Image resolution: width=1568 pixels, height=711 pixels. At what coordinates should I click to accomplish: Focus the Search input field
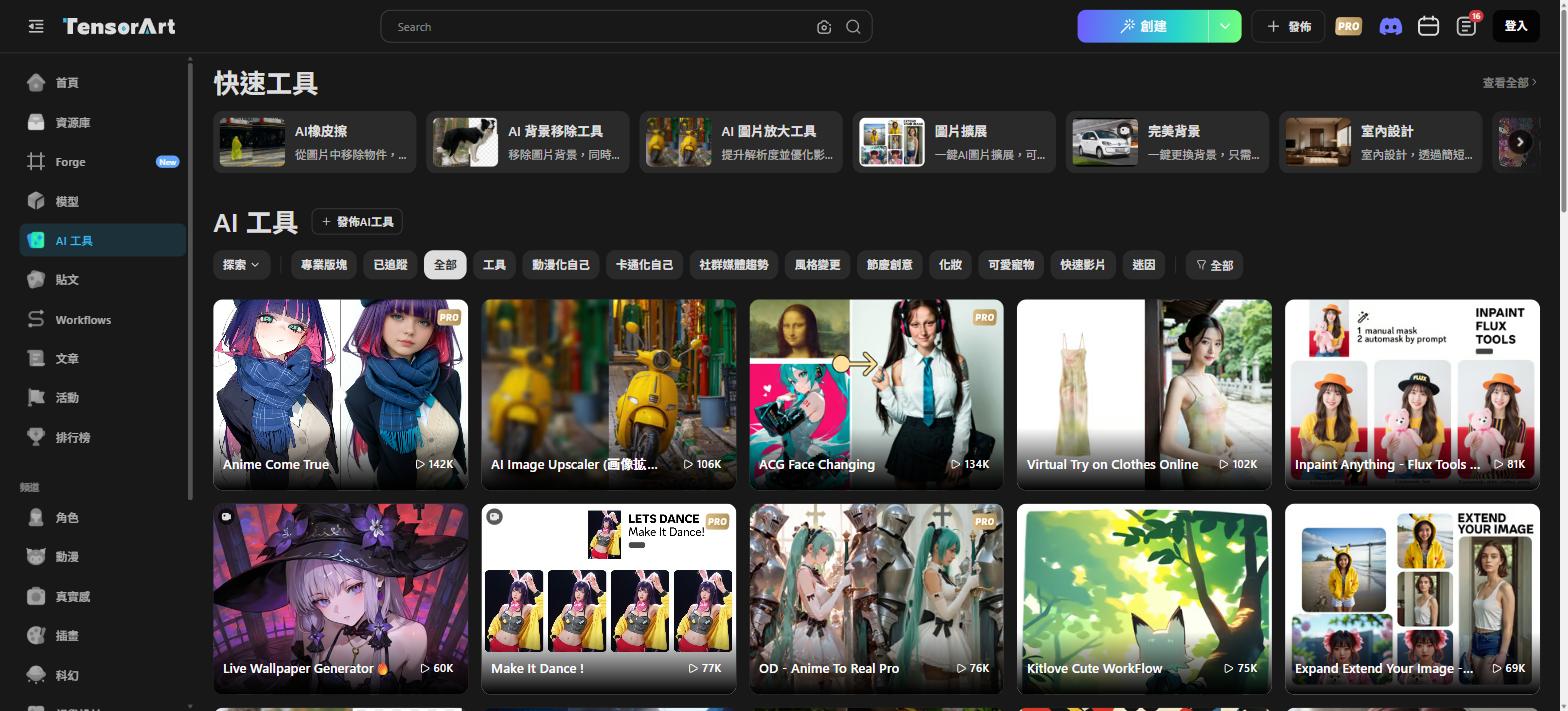pos(600,27)
